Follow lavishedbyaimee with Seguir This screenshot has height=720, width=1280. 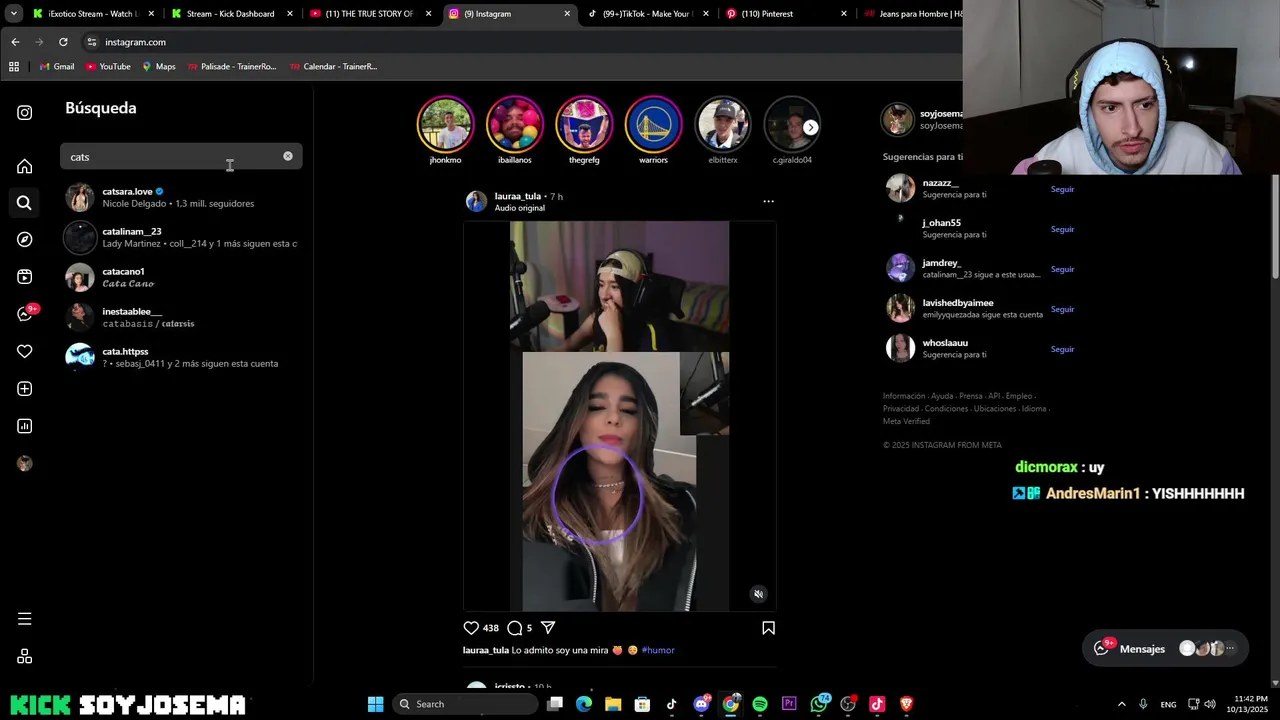[x=1062, y=309]
